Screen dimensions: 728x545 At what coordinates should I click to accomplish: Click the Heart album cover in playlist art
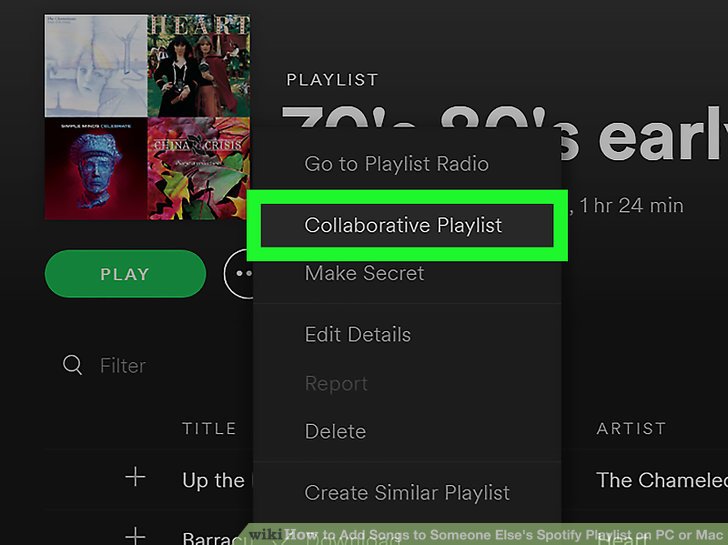198,65
